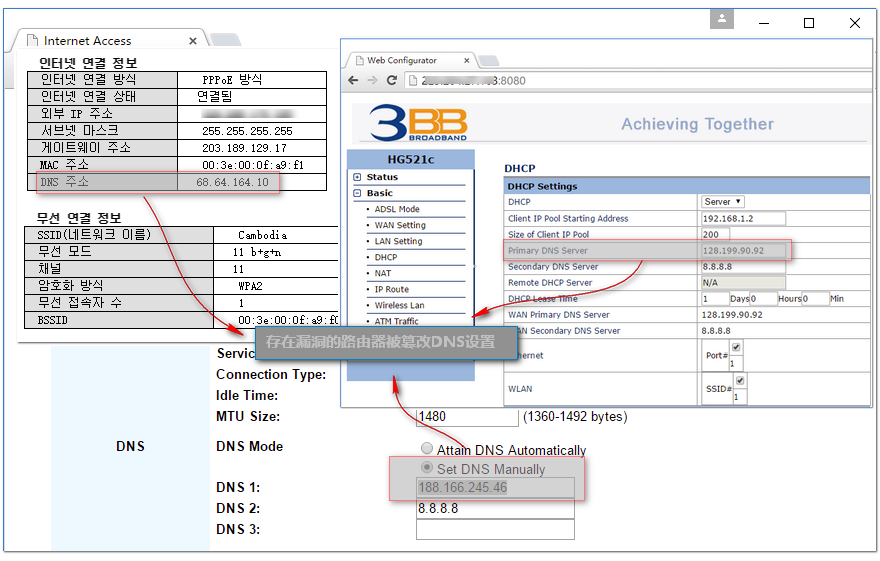Toggle the SSID# 1 checkbox
The height and width of the screenshot is (561, 880).
740,381
